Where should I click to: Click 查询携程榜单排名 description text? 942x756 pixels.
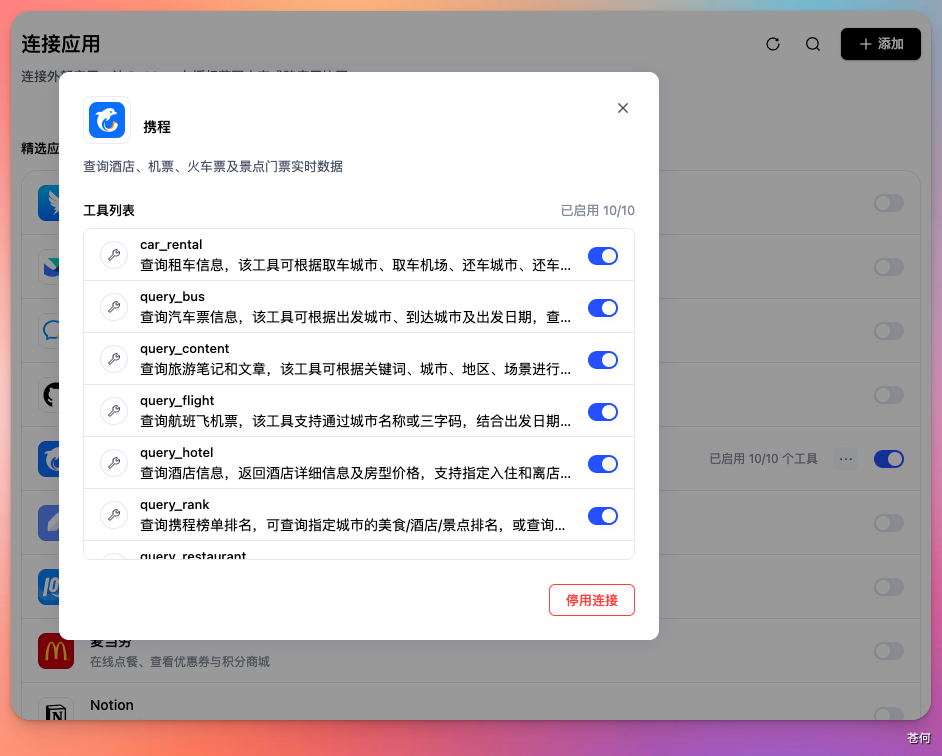(353, 525)
